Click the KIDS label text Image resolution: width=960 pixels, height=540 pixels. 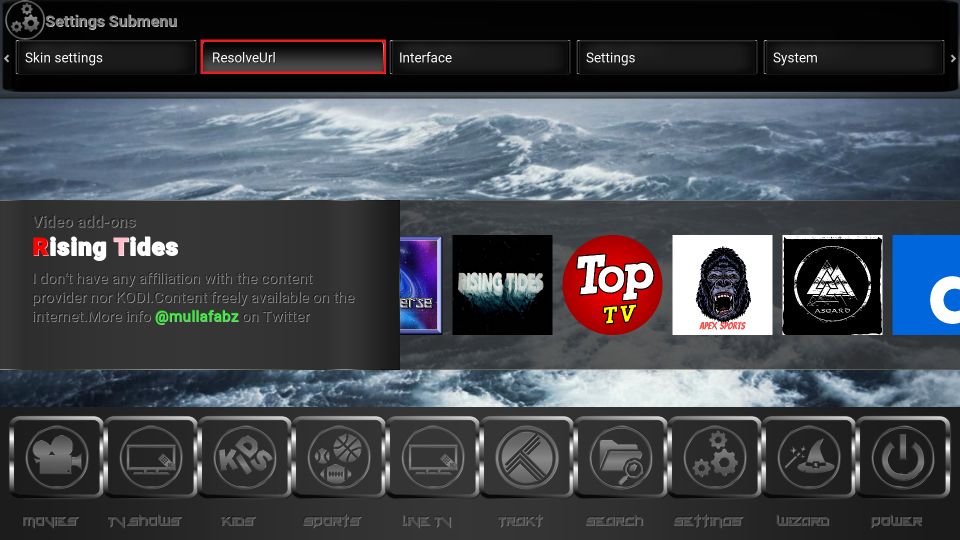pos(238,521)
